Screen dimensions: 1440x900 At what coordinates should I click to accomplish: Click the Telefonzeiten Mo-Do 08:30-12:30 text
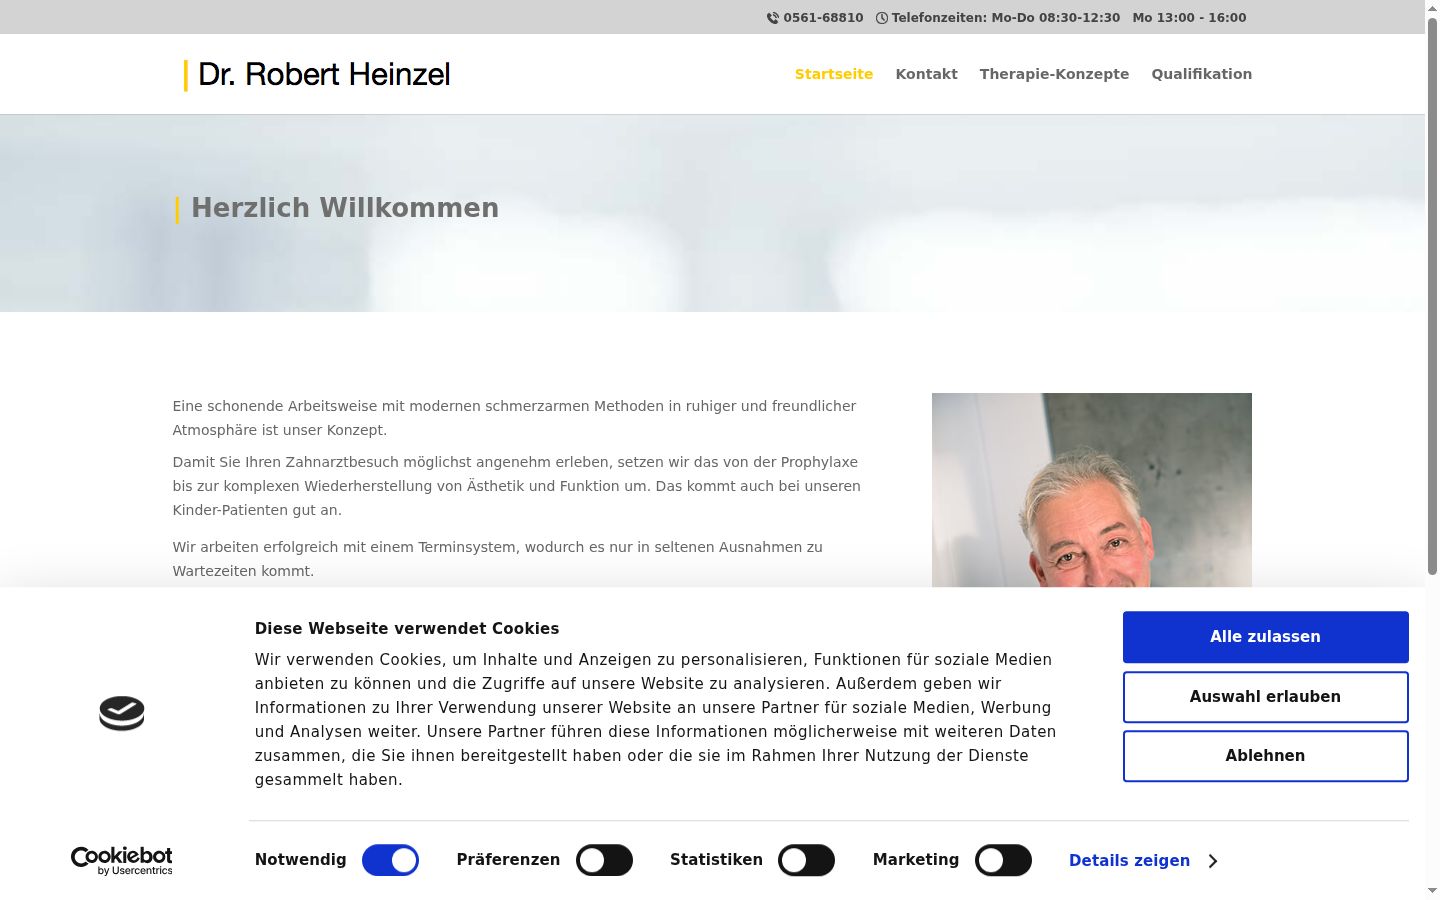click(1005, 18)
